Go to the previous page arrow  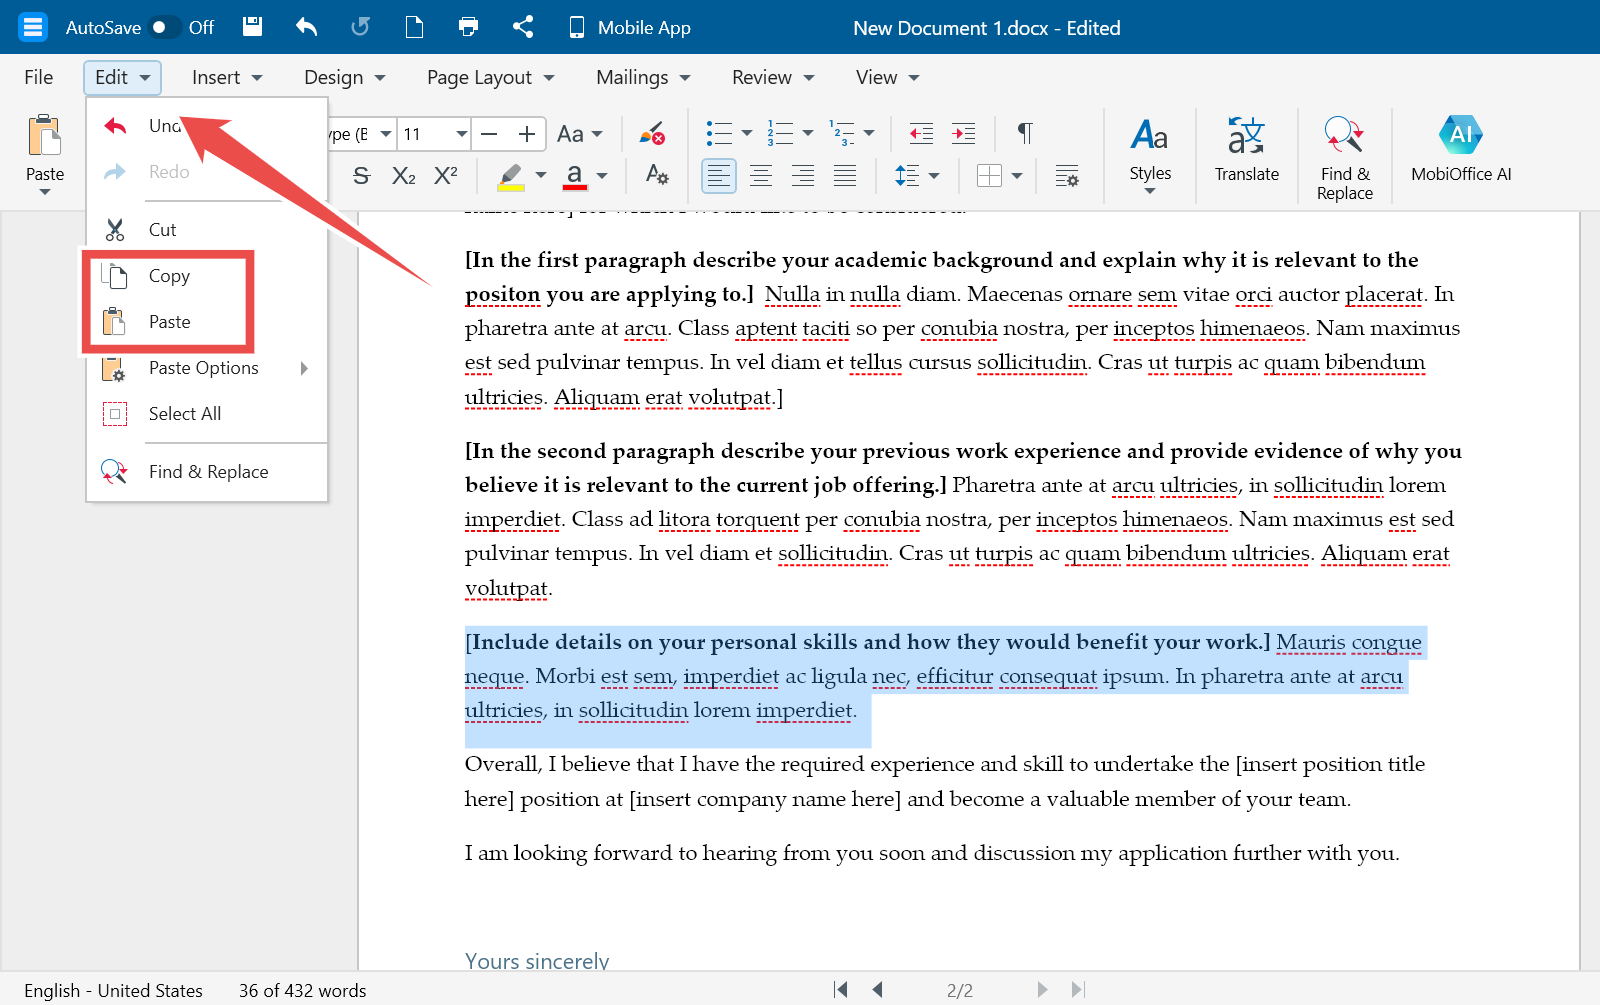(x=877, y=990)
